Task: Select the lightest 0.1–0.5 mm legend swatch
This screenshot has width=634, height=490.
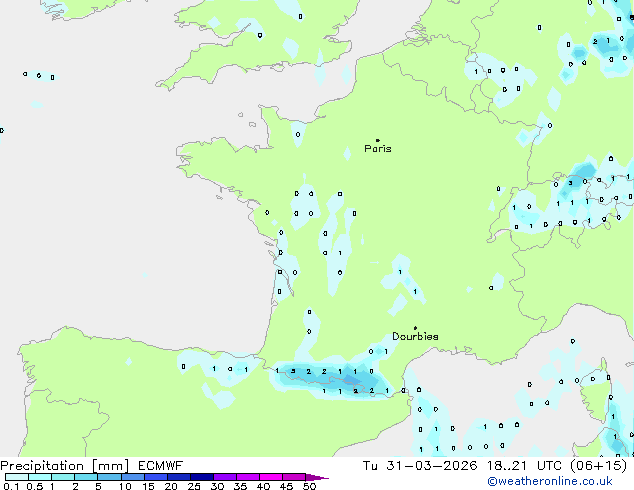Action: [x=17, y=477]
